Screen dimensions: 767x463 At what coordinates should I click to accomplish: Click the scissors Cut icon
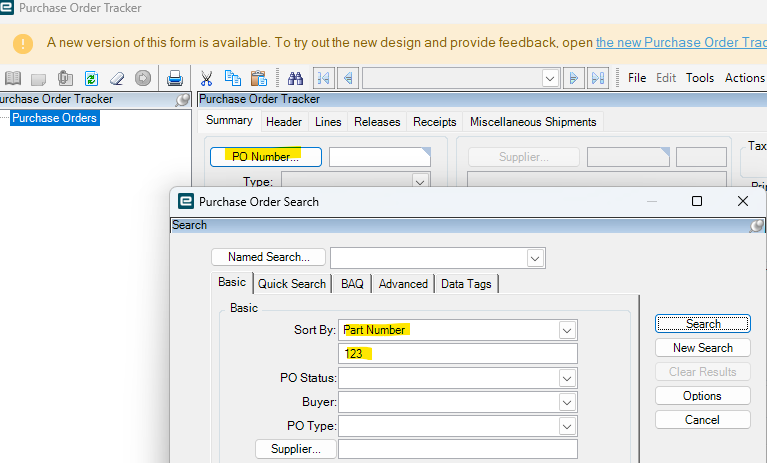[x=206, y=78]
